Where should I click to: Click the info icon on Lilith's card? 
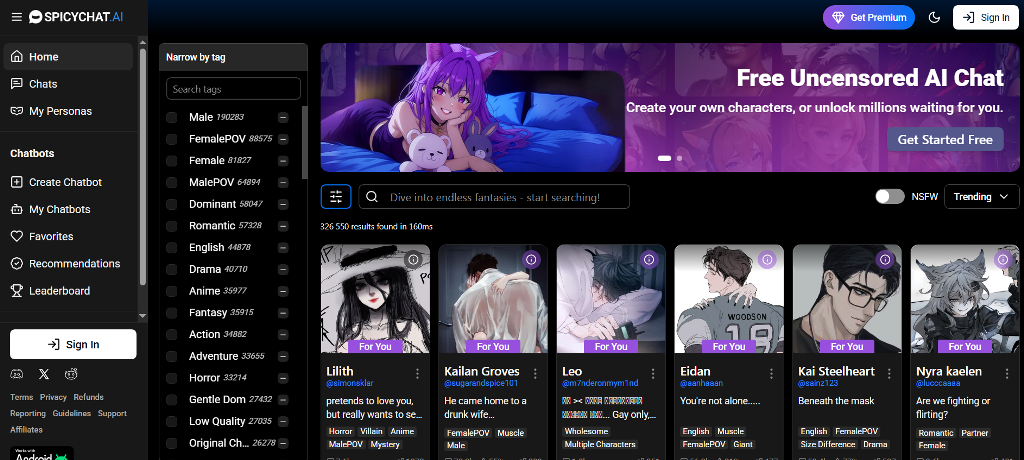(x=413, y=259)
